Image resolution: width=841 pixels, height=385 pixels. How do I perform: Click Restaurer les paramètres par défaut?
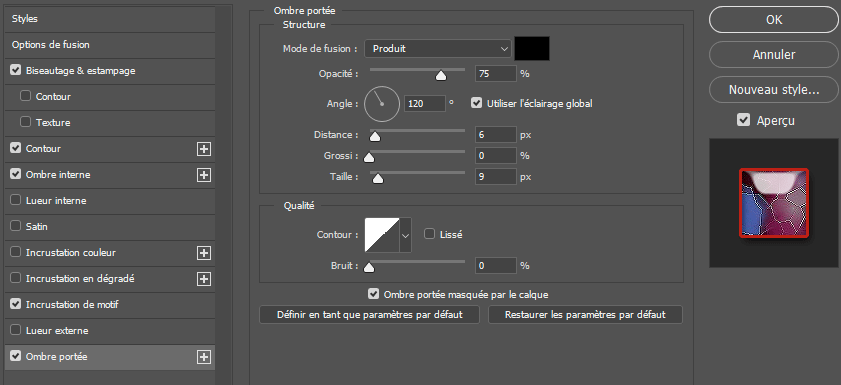[x=585, y=315]
